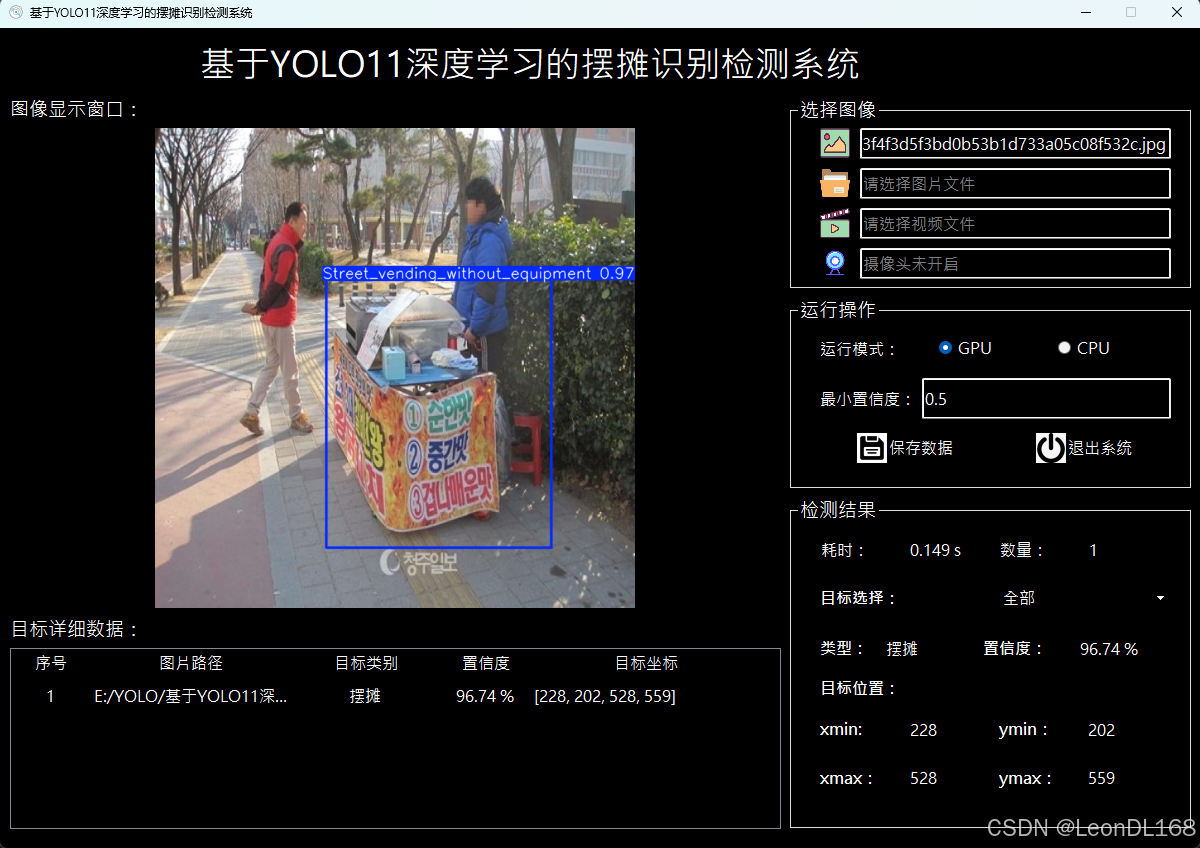1200x848 pixels.
Task: Click the 96.74 % cell in table
Action: (485, 696)
